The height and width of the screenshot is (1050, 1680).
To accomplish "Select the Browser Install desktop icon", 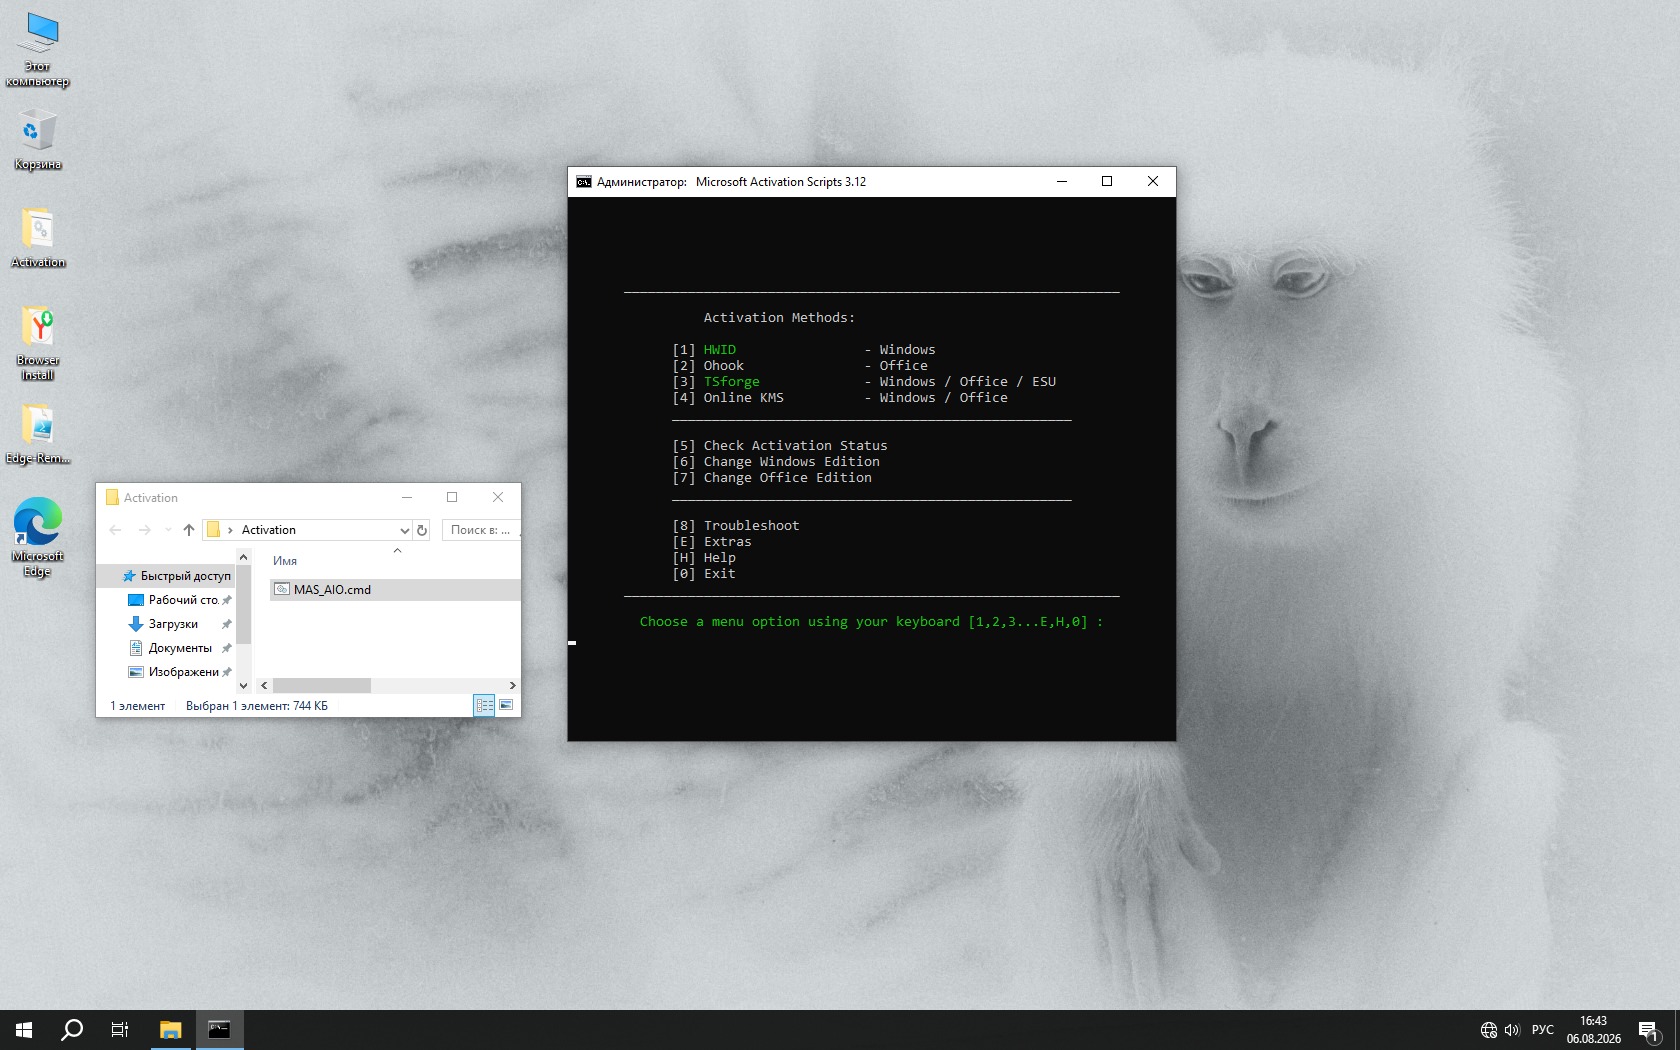I will pyautogui.click(x=38, y=343).
